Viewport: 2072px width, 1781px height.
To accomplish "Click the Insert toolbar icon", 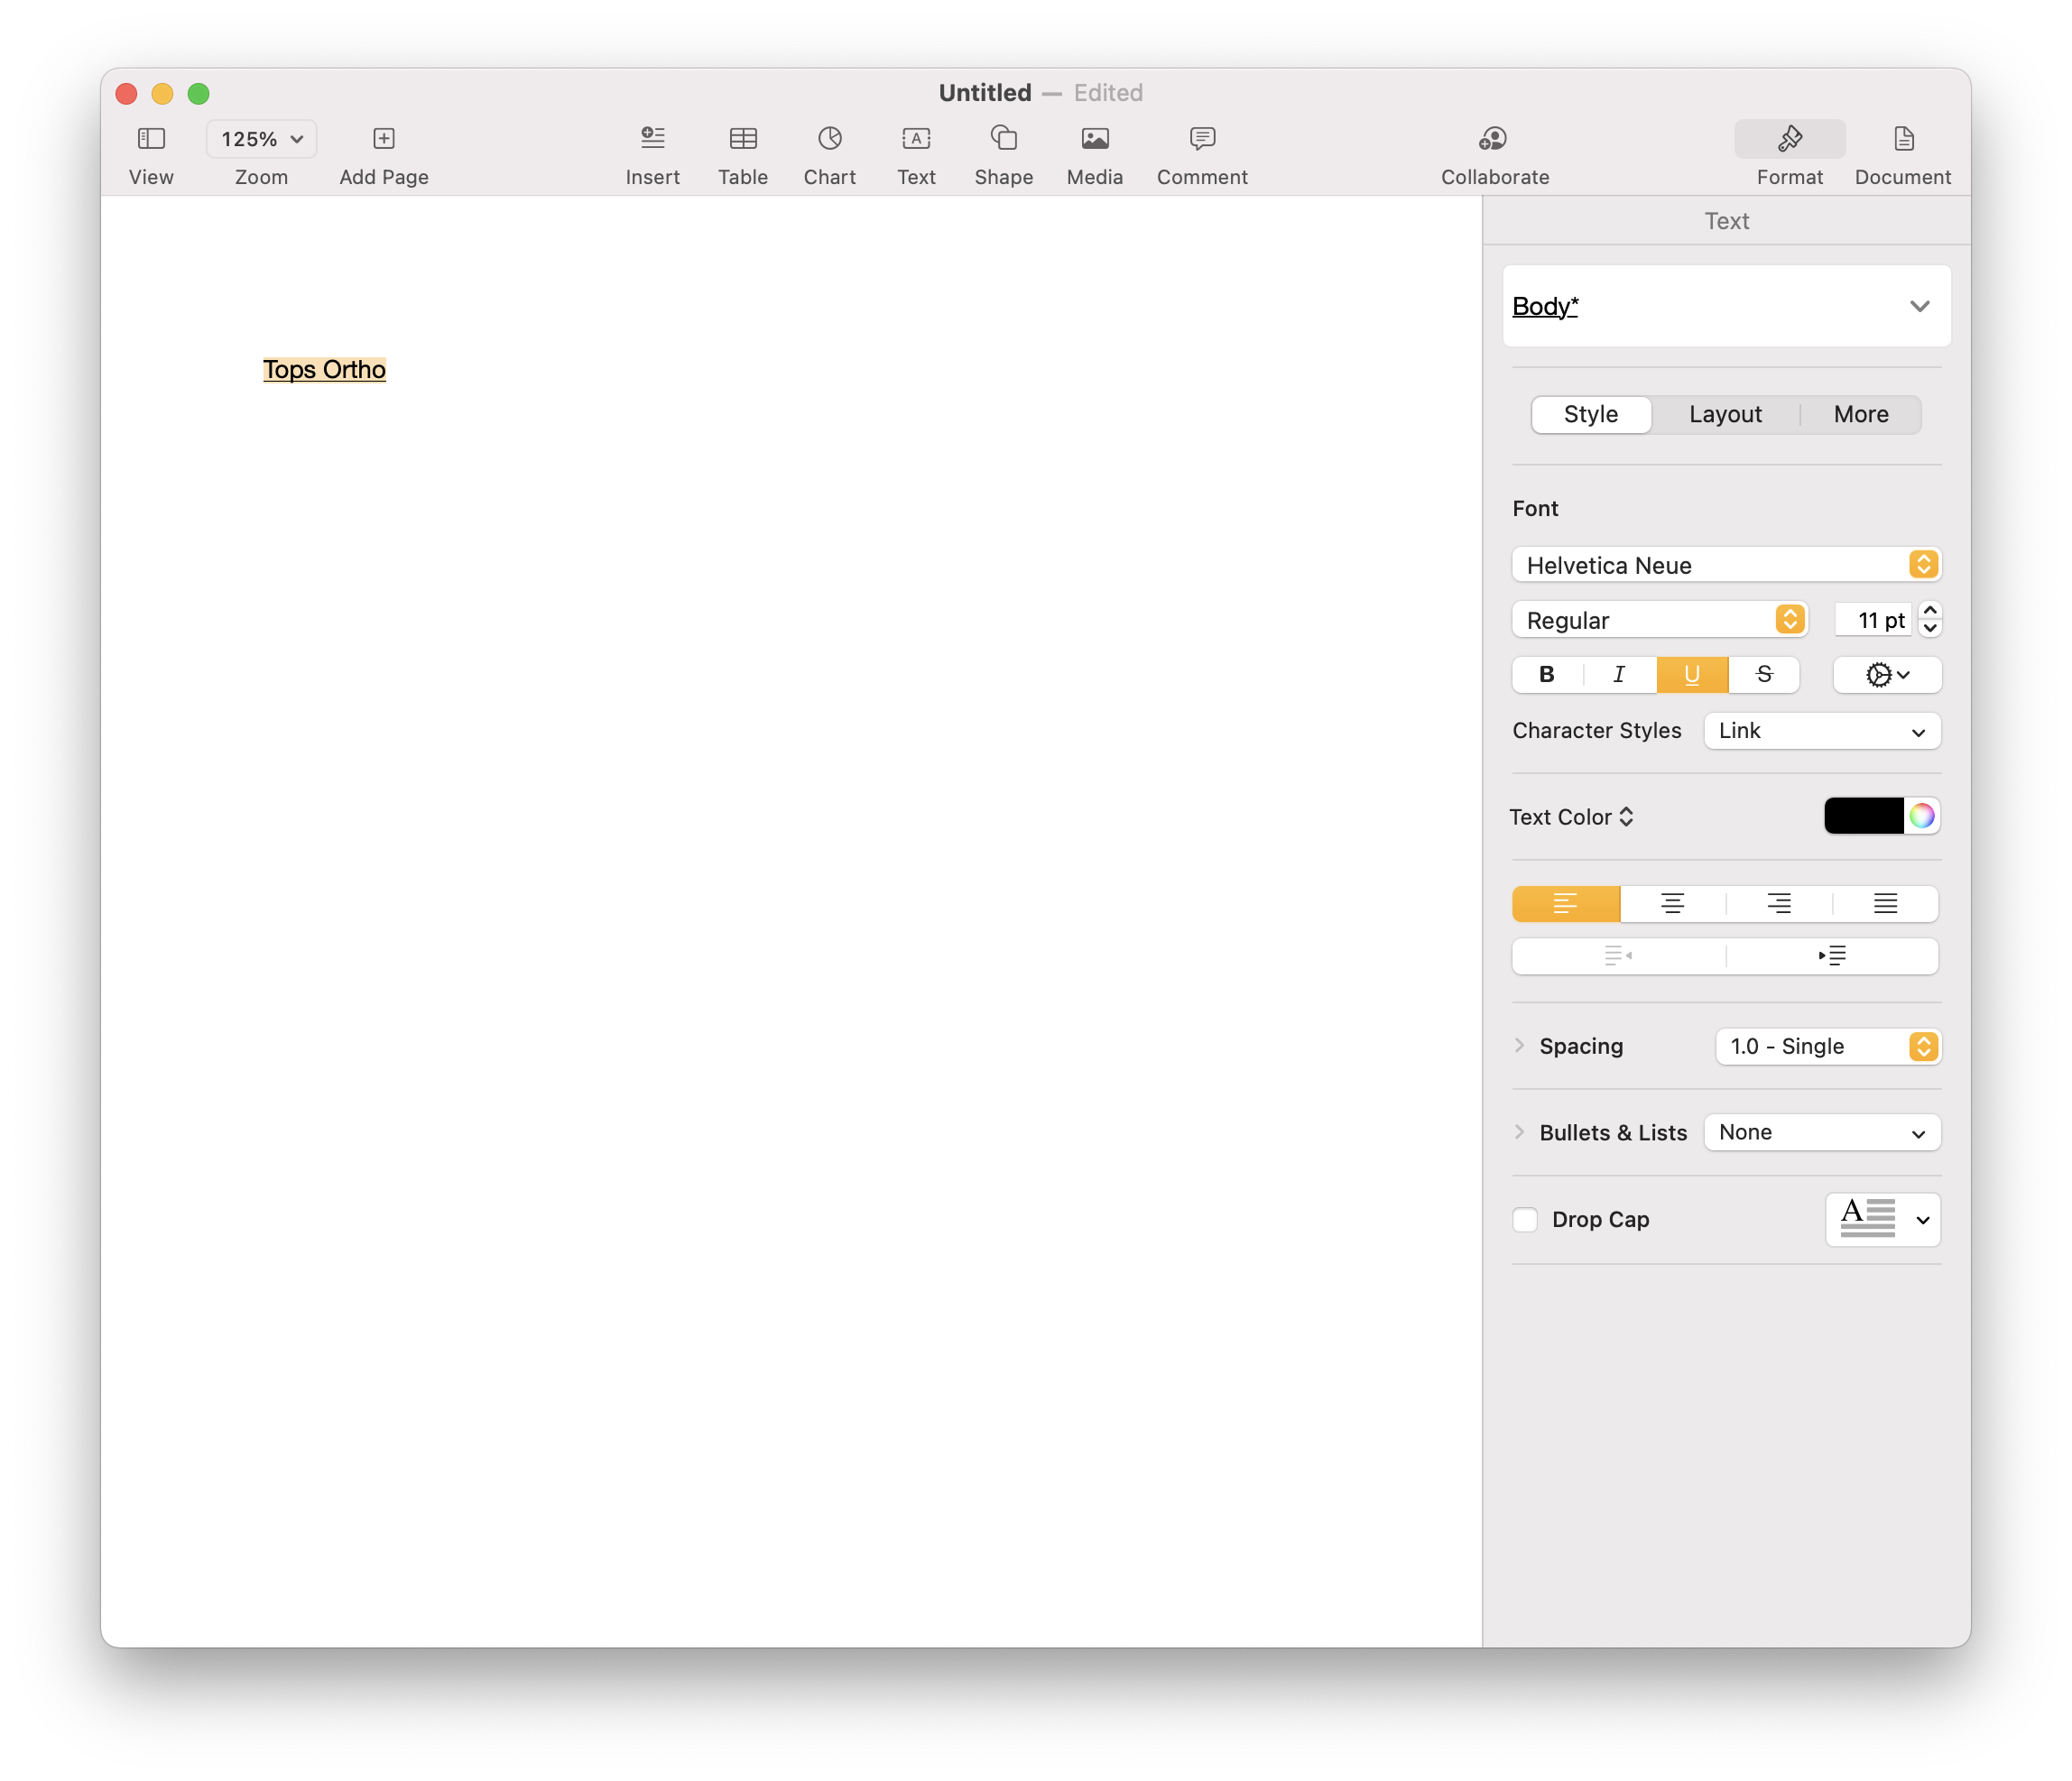I will [652, 138].
